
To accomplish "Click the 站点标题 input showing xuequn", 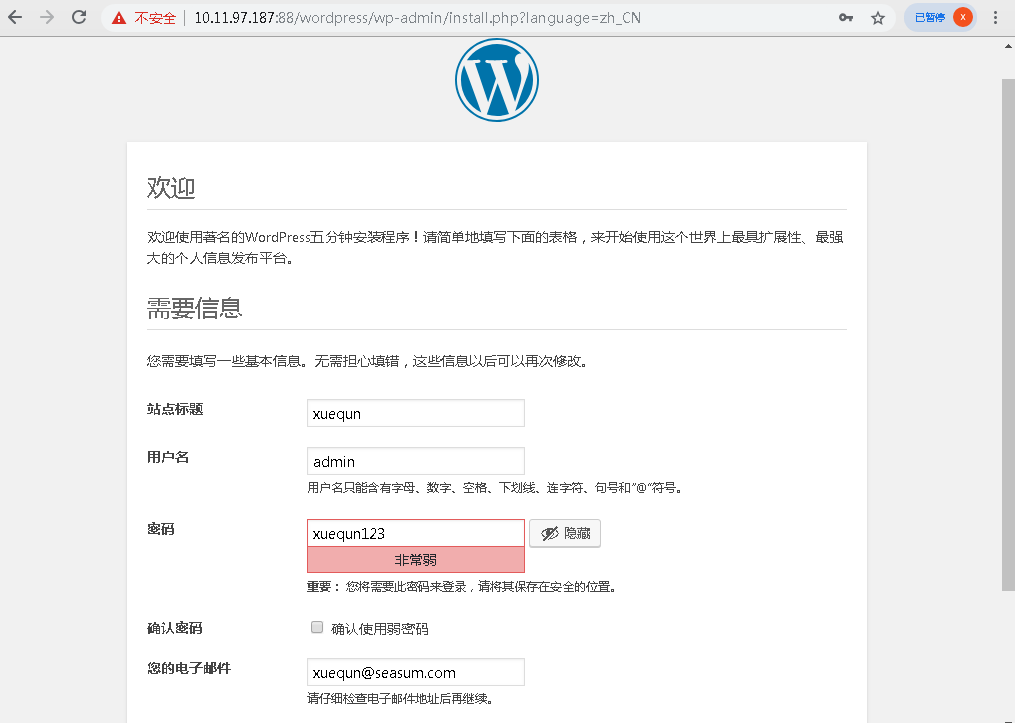I will click(x=415, y=413).
